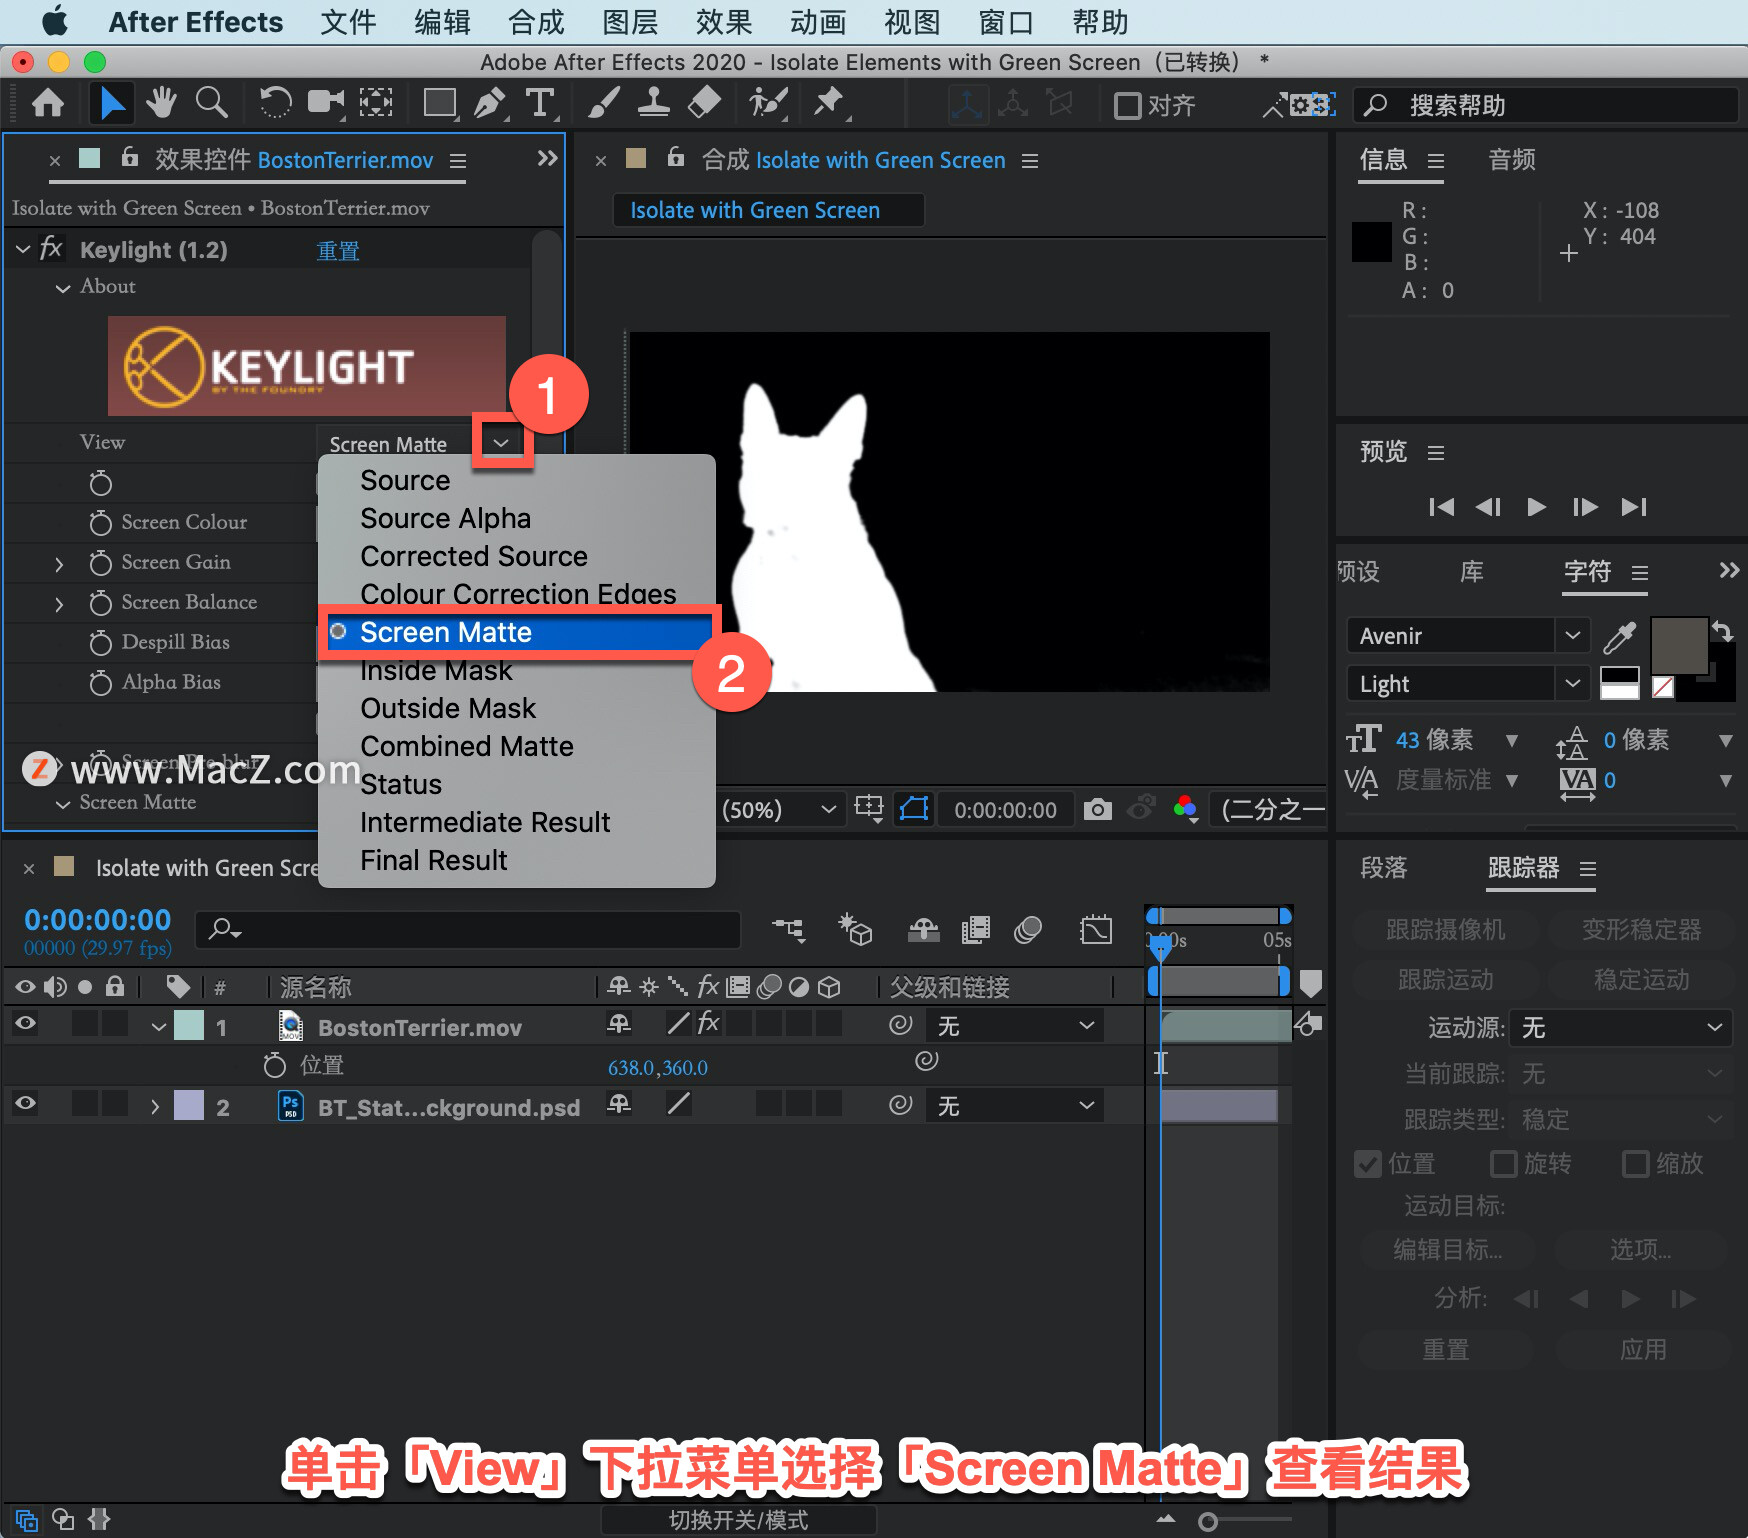Screen dimensions: 1748x1538
Task: Step to next frame in preview
Action: tap(1585, 507)
